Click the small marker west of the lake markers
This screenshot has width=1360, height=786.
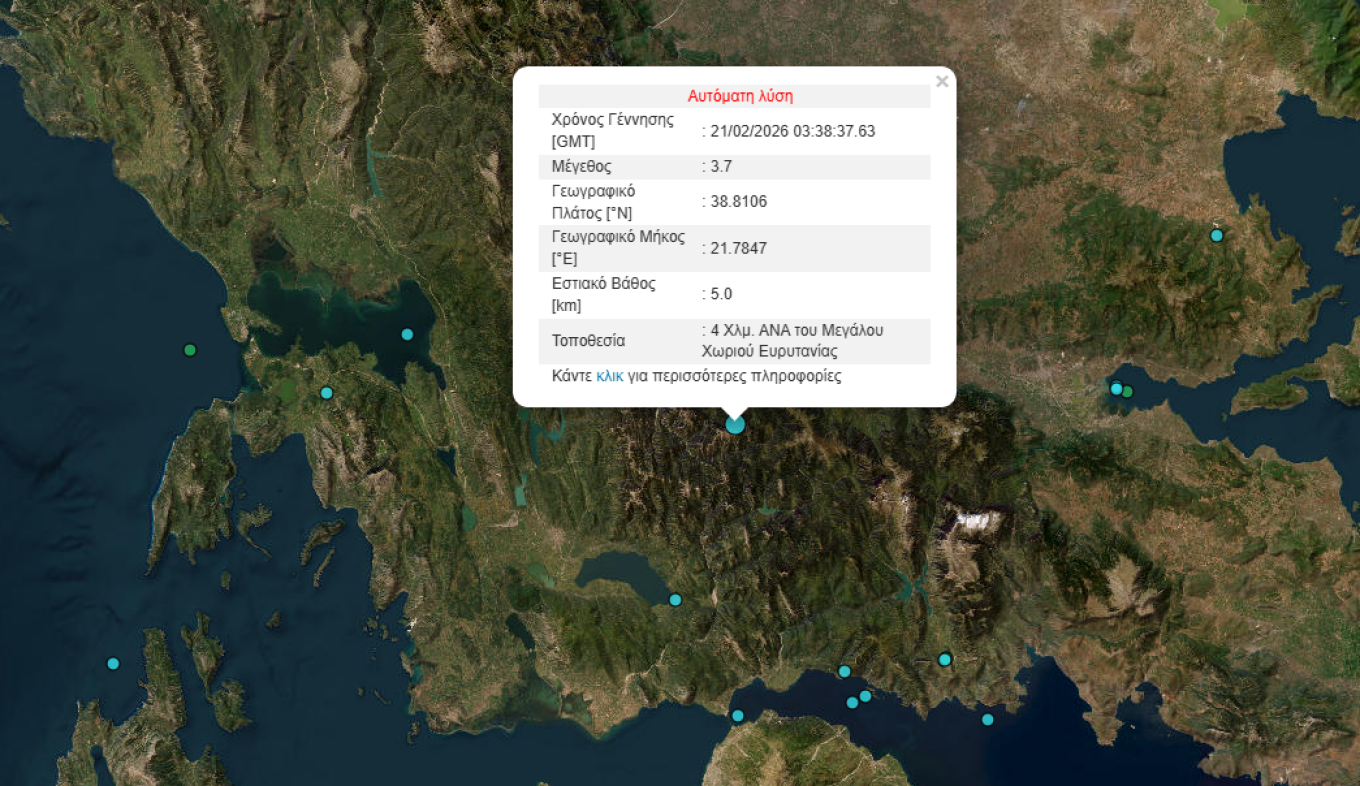coord(326,393)
